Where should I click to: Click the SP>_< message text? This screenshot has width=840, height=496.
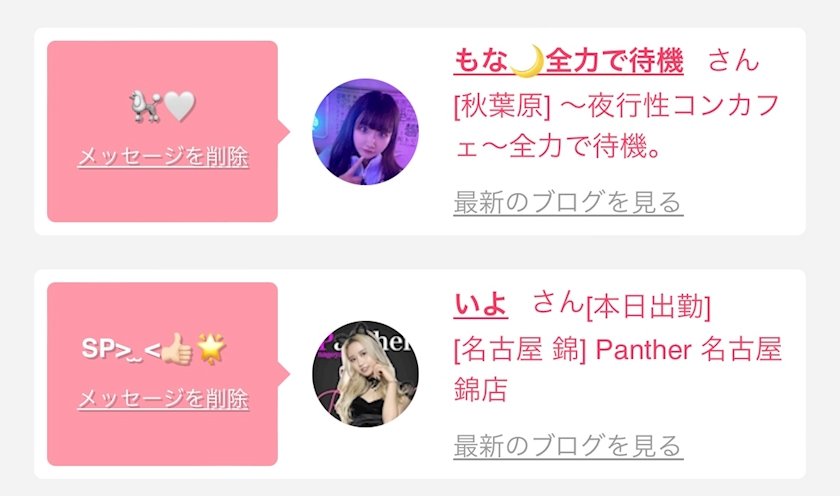click(x=121, y=349)
